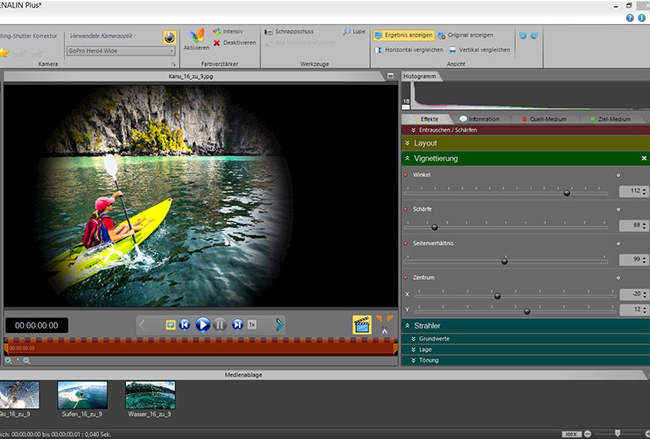The height and width of the screenshot is (440, 650).
Task: Jump to the next frame
Action: coord(237,324)
